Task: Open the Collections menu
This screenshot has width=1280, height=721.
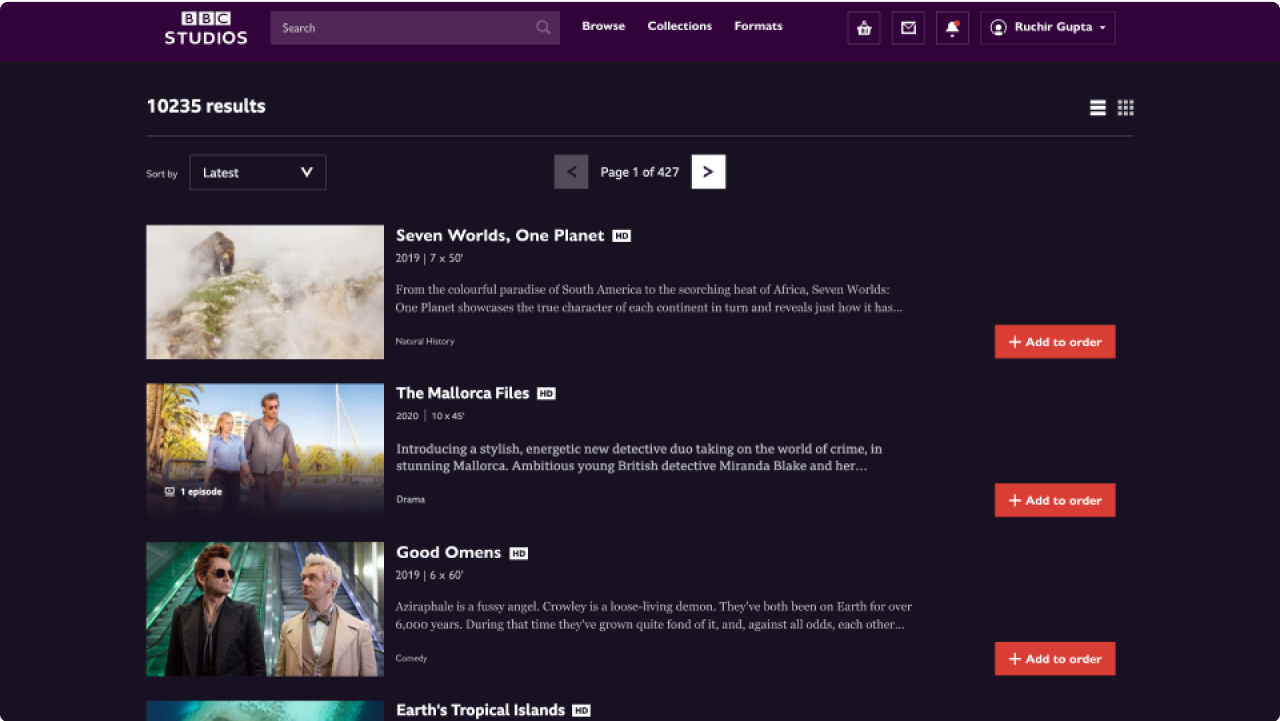Action: pyautogui.click(x=679, y=26)
